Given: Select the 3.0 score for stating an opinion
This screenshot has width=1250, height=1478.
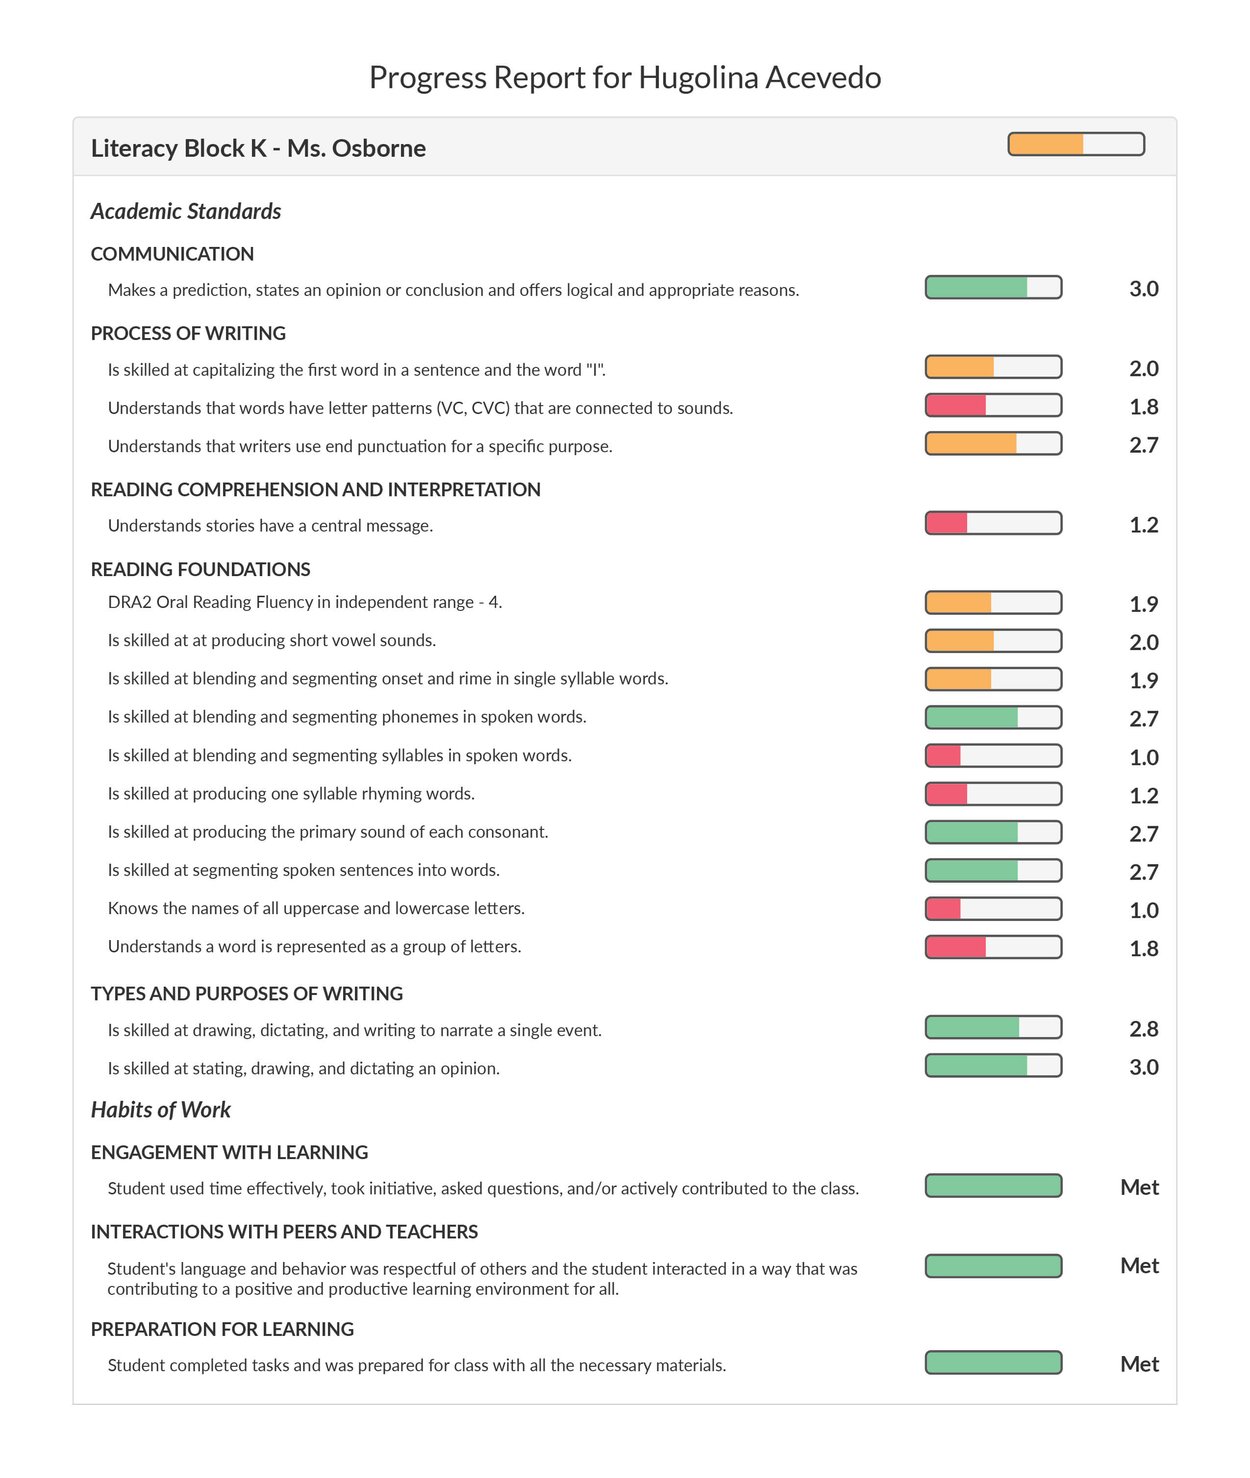Looking at the screenshot, I should (1144, 1066).
